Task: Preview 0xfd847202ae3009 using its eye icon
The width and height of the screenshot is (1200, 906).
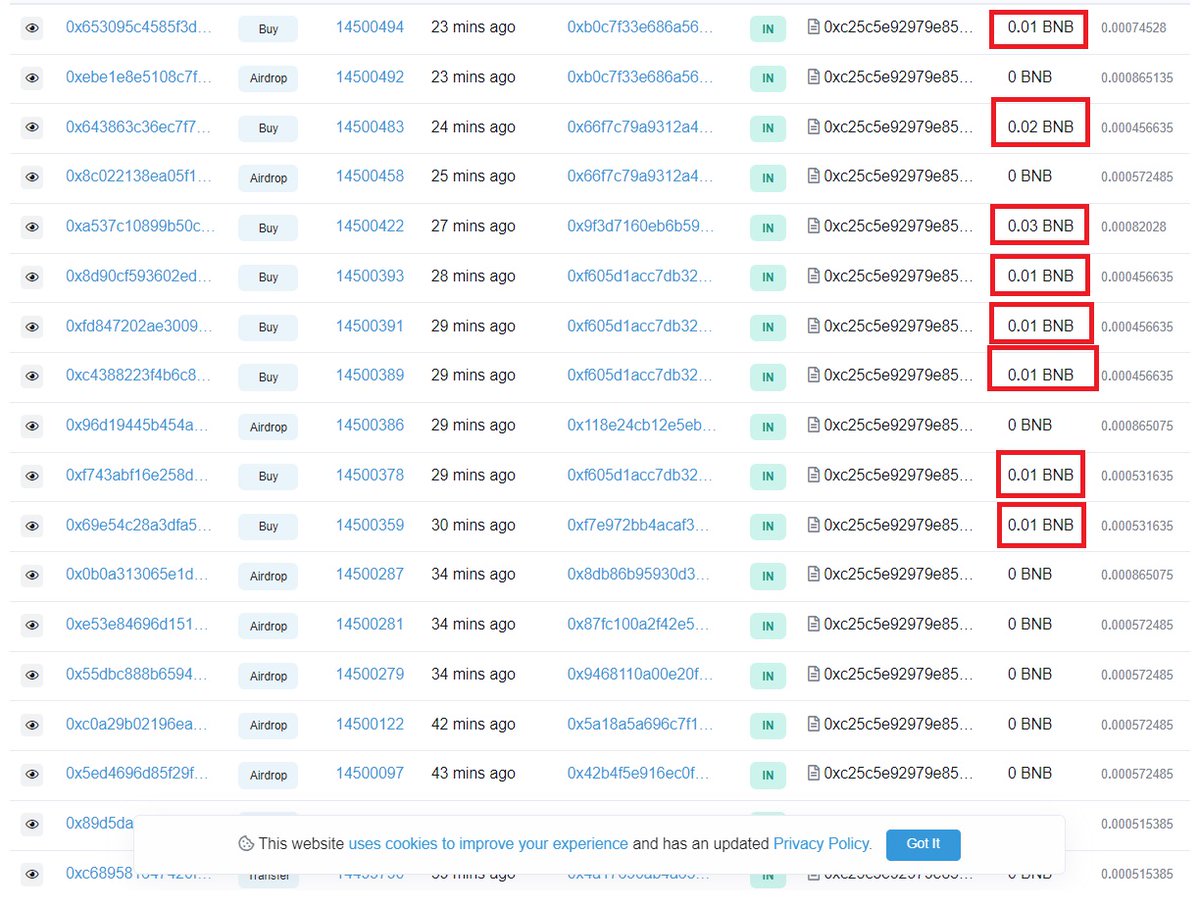Action: pyautogui.click(x=32, y=327)
